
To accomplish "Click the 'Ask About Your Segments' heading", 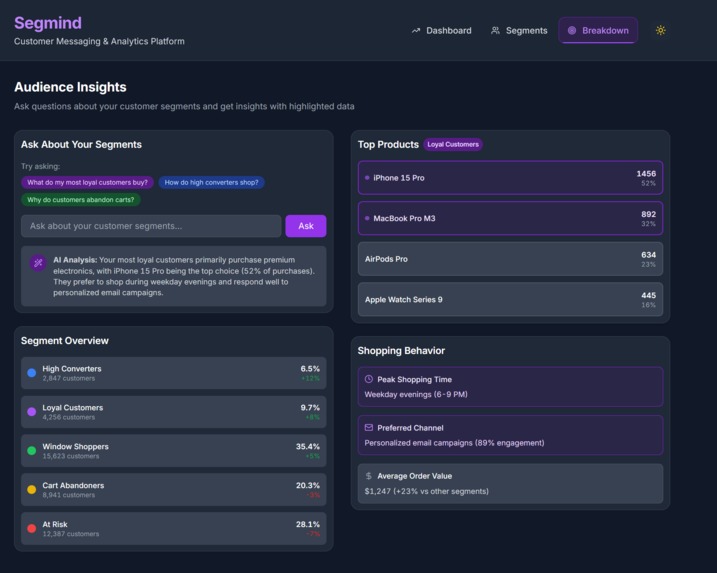I will (x=81, y=145).
